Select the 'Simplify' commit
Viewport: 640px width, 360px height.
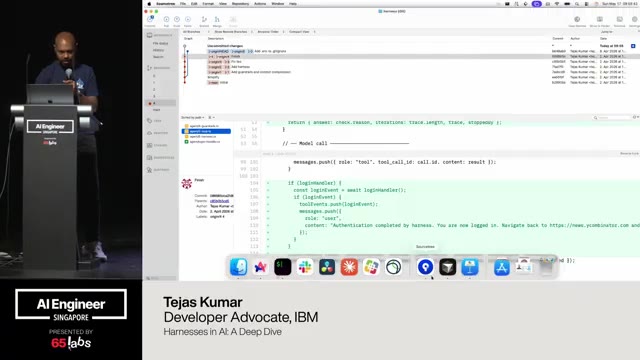coord(408,77)
